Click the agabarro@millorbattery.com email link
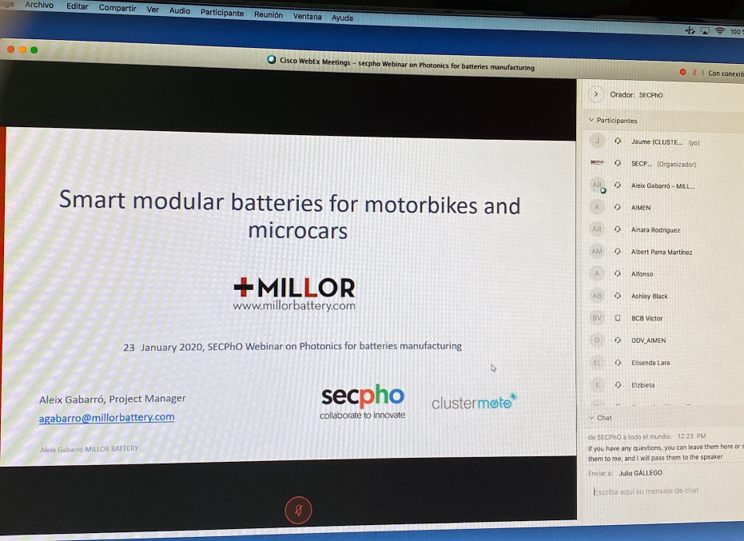Screen dimensions: 744x541 click(106, 417)
